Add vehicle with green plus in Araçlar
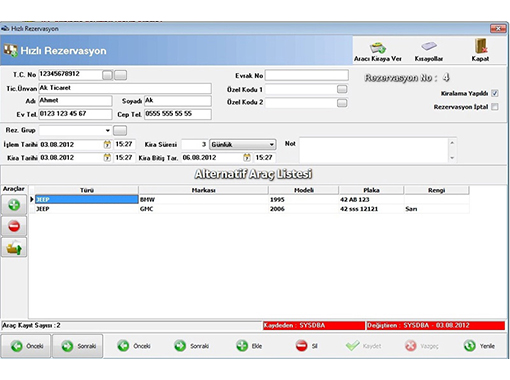The width and height of the screenshot is (510, 380). click(x=14, y=205)
